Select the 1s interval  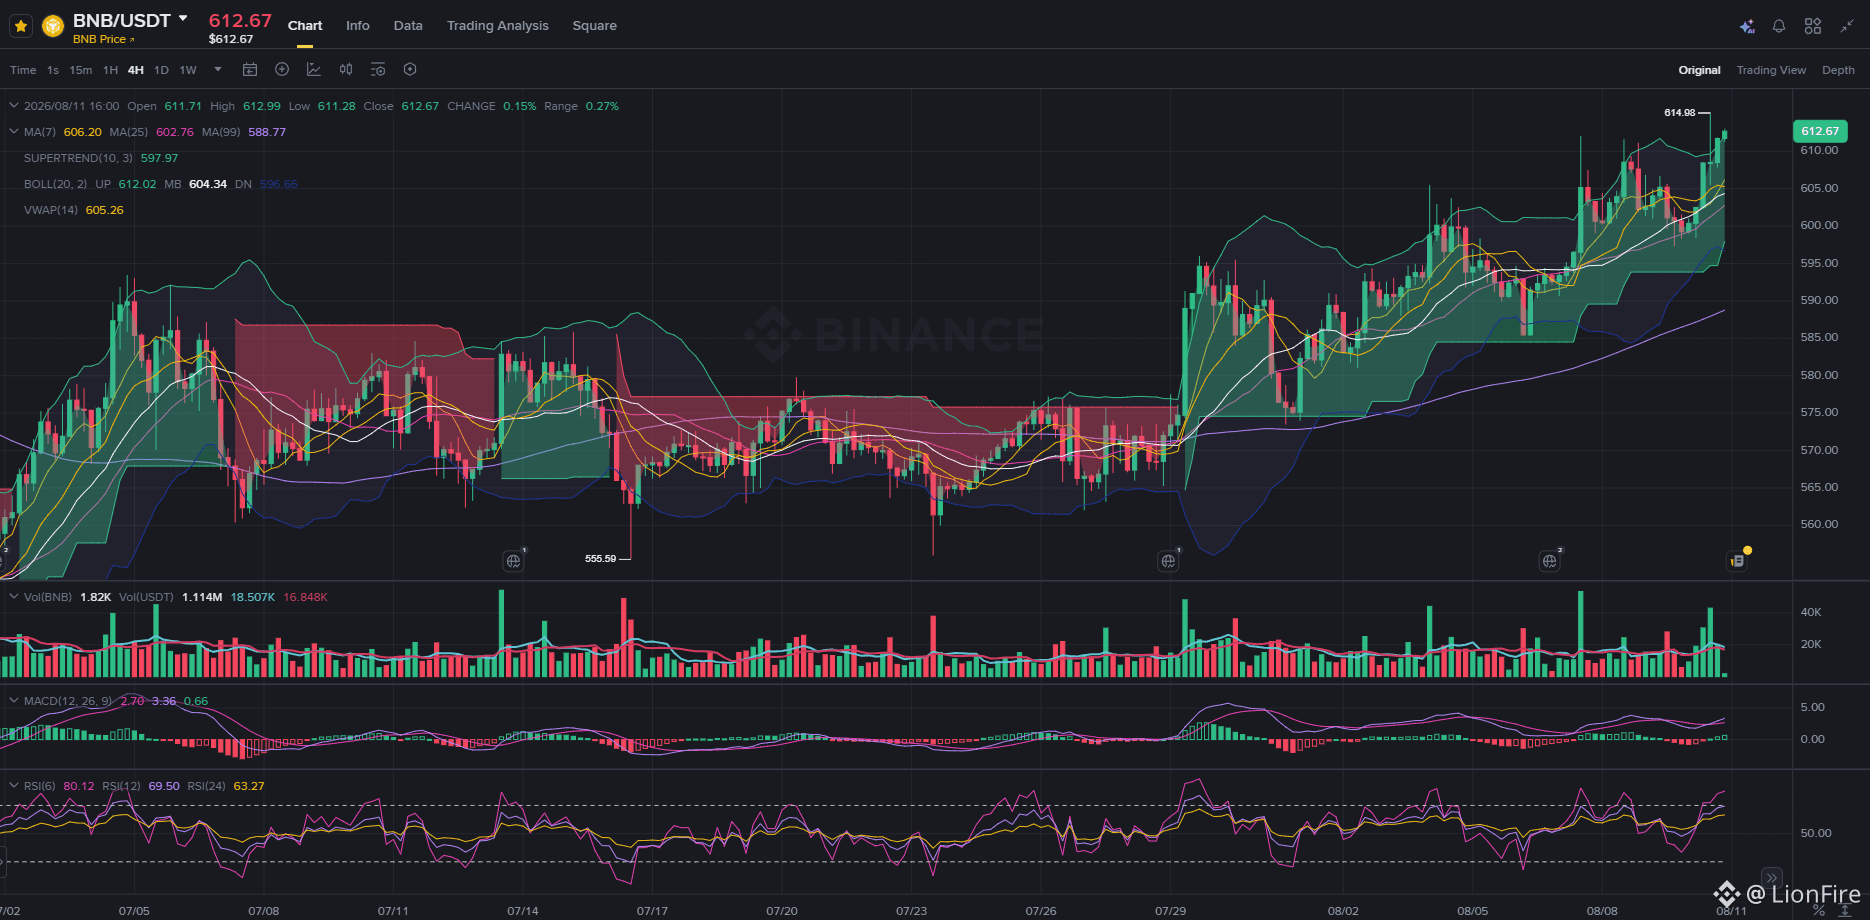point(53,70)
